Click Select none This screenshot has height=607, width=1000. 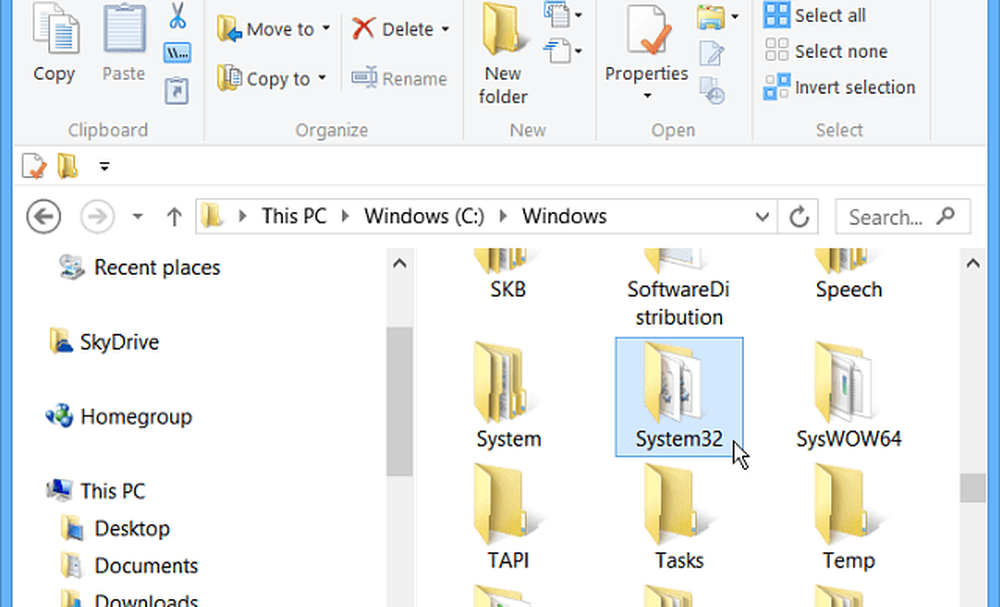(x=826, y=50)
